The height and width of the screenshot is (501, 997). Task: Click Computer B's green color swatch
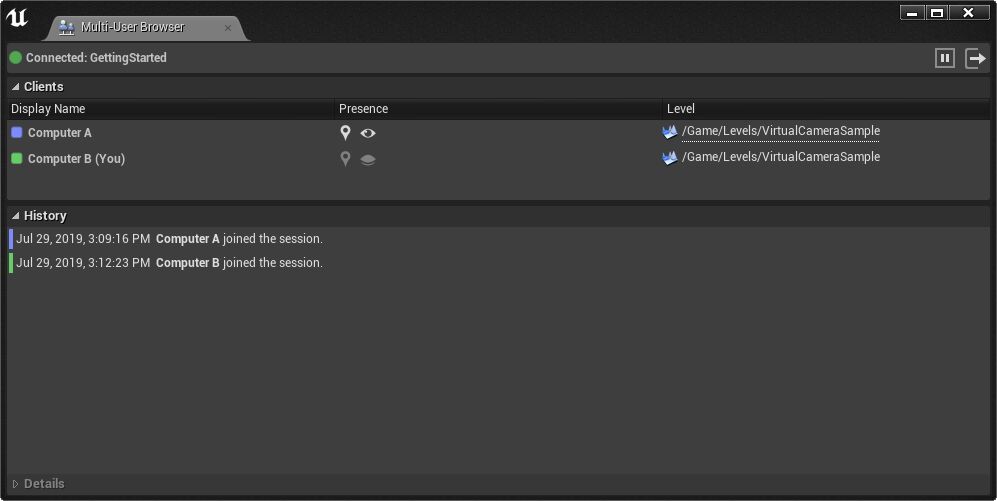[17, 159]
